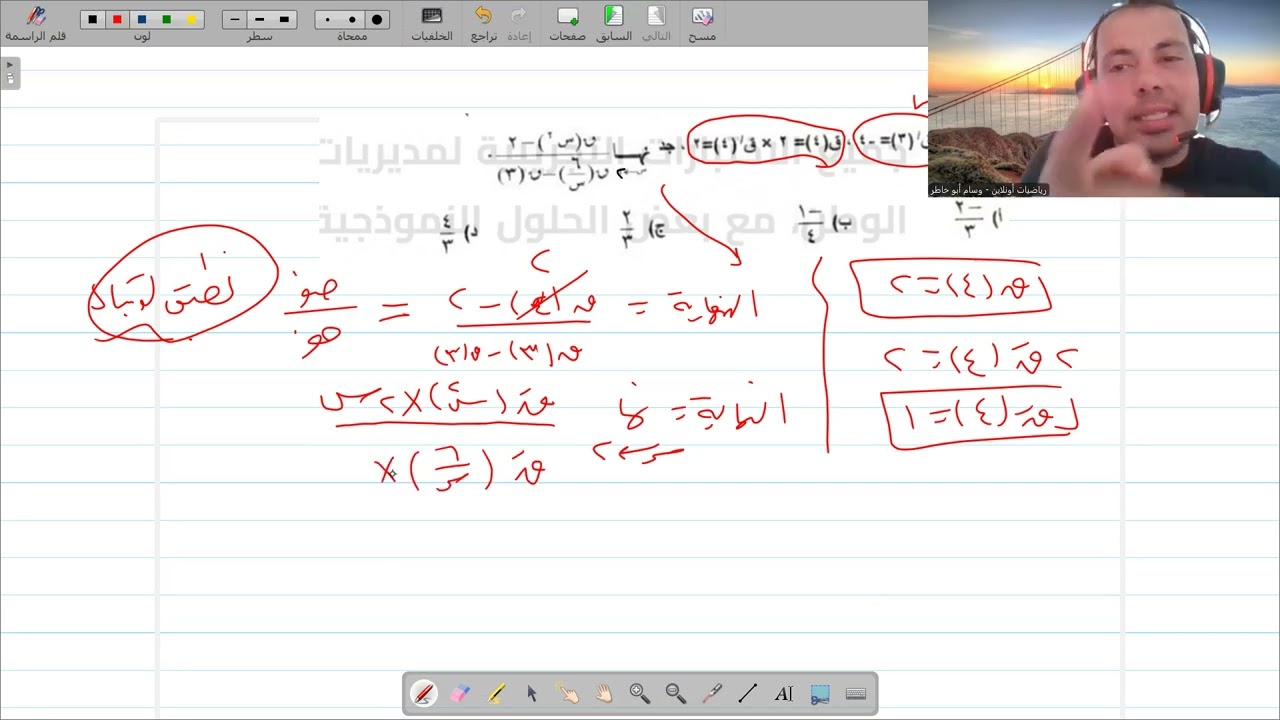The height and width of the screenshot is (720, 1280).
Task: Pick the black pen color
Action: click(x=93, y=19)
